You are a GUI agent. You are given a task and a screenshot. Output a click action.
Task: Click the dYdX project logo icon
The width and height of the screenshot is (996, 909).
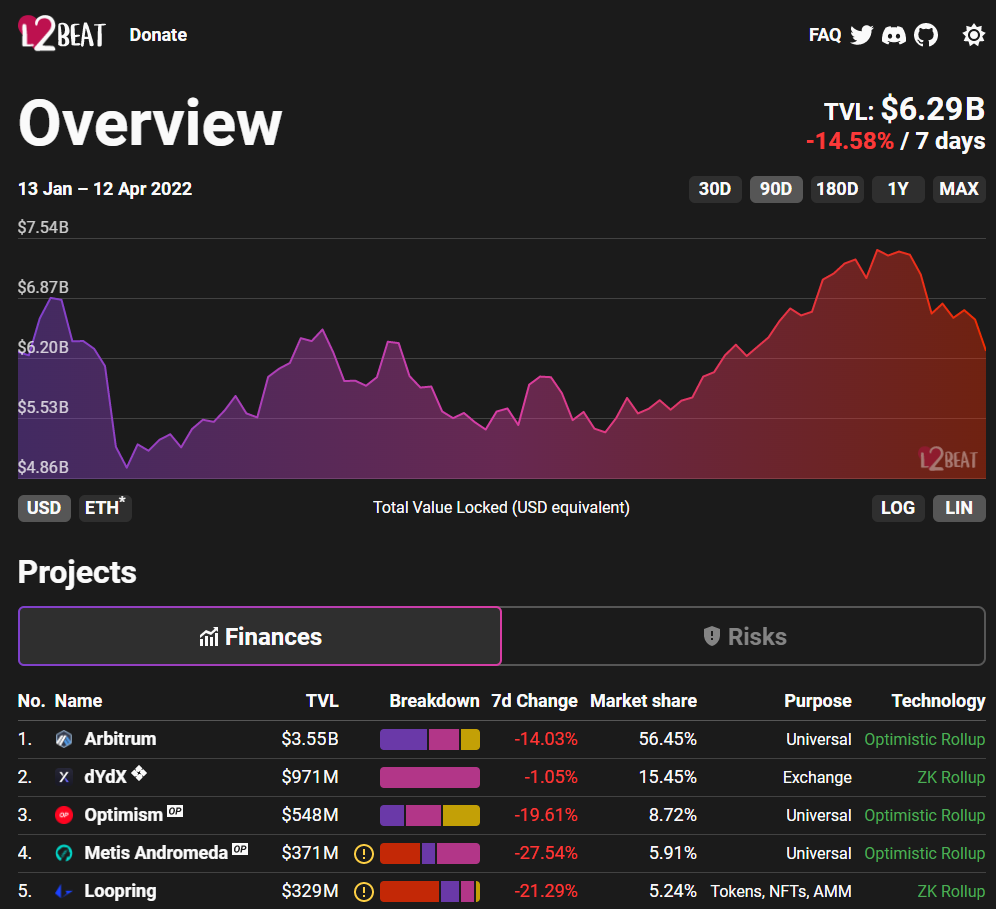click(64, 777)
